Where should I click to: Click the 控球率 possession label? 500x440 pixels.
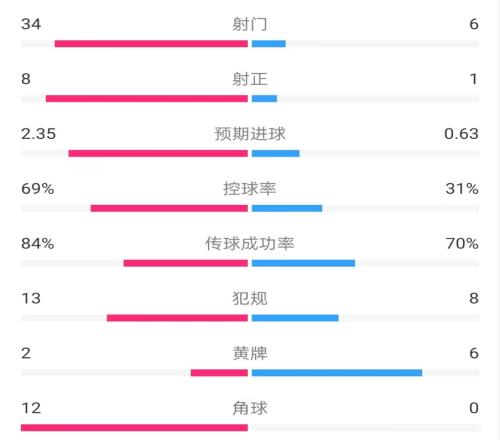[x=250, y=189]
